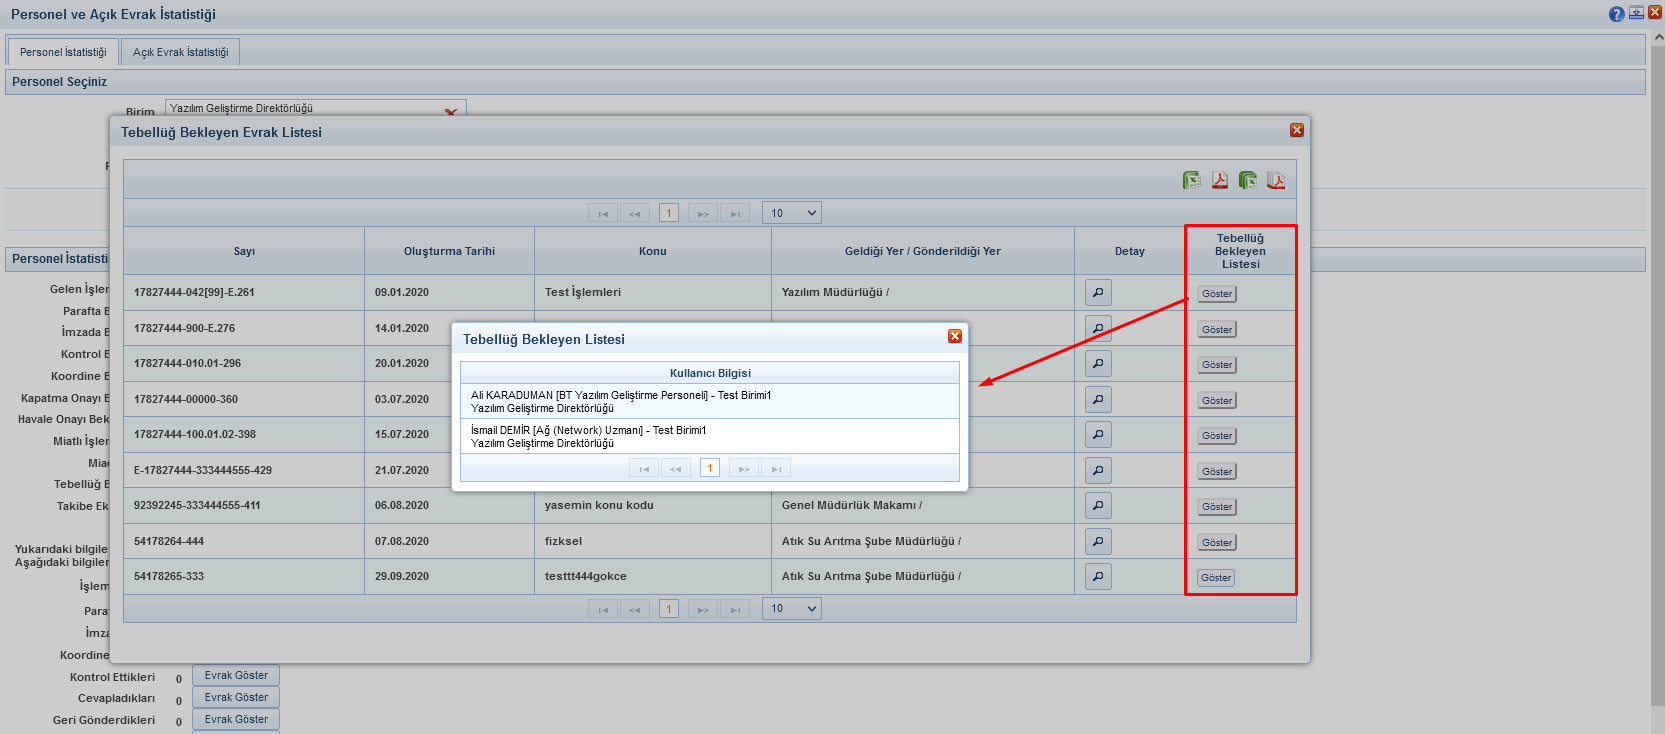Open detail magnifier for document 17827444-042[99]-E.261
The width and height of the screenshot is (1665, 734).
pyautogui.click(x=1098, y=293)
